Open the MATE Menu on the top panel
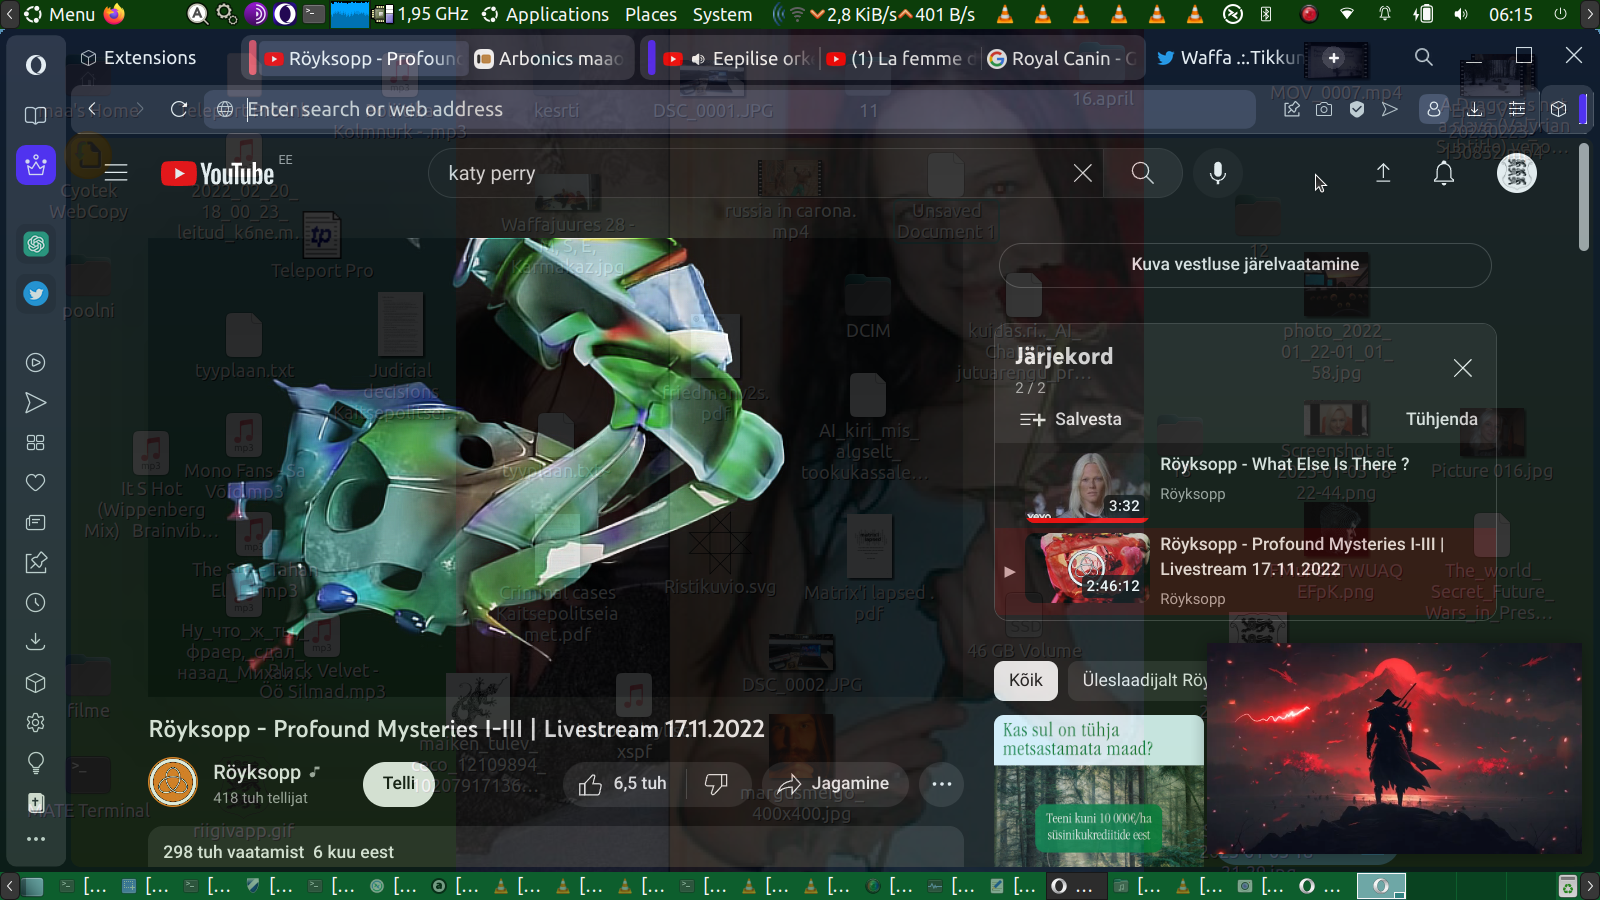 [x=60, y=14]
